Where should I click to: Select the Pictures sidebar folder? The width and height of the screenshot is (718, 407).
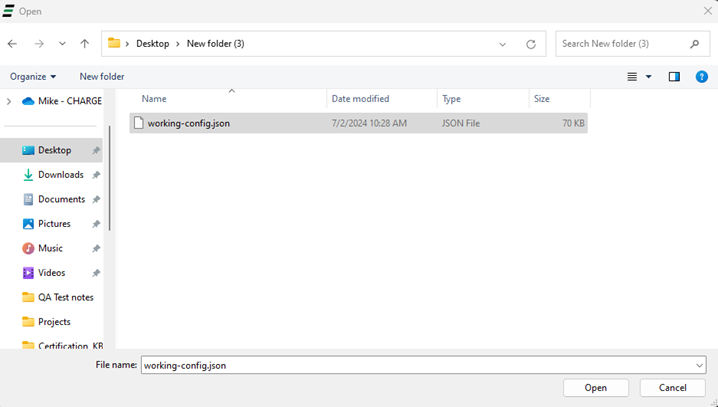tap(54, 224)
